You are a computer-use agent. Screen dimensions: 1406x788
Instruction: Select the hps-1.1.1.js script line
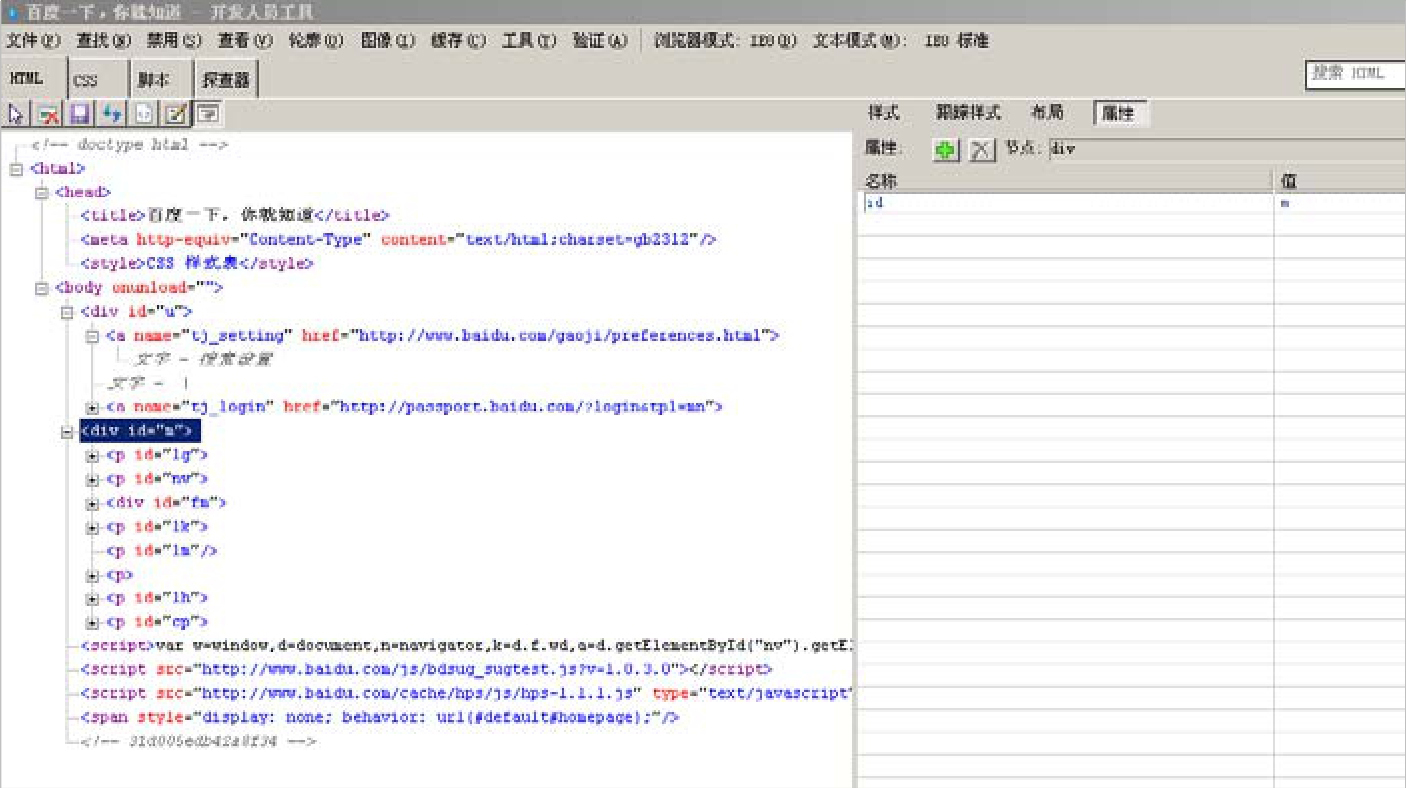tap(467, 693)
